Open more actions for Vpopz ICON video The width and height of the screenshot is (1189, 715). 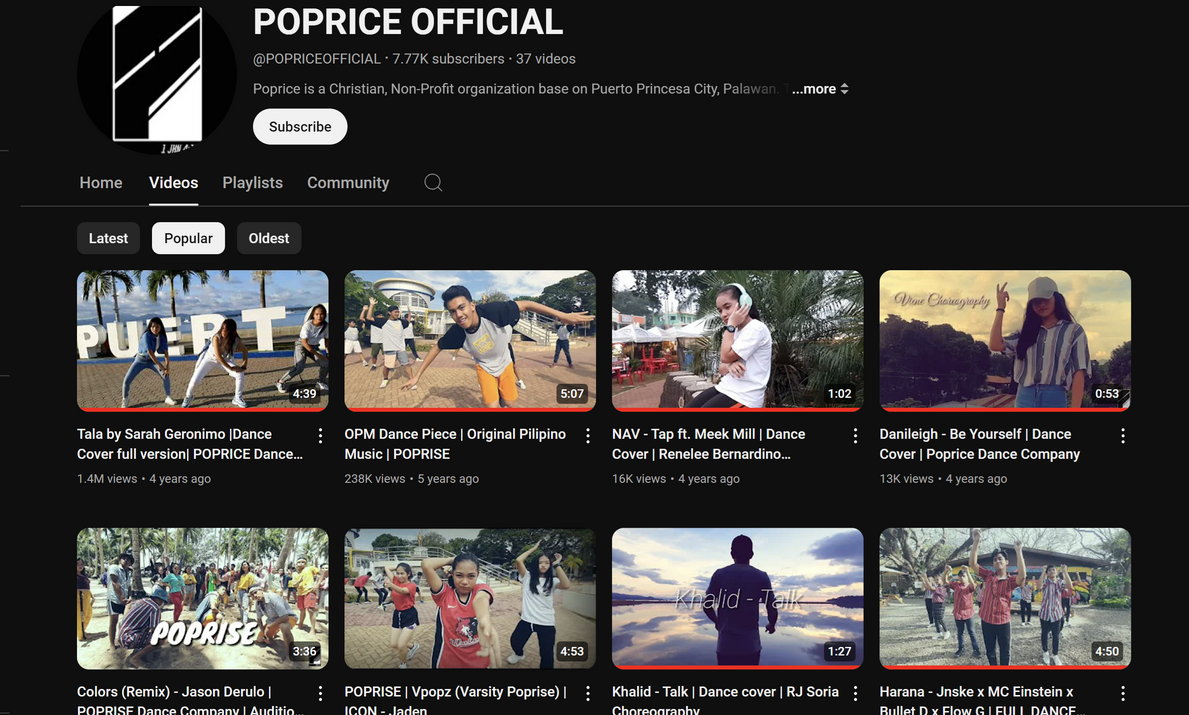coord(588,693)
